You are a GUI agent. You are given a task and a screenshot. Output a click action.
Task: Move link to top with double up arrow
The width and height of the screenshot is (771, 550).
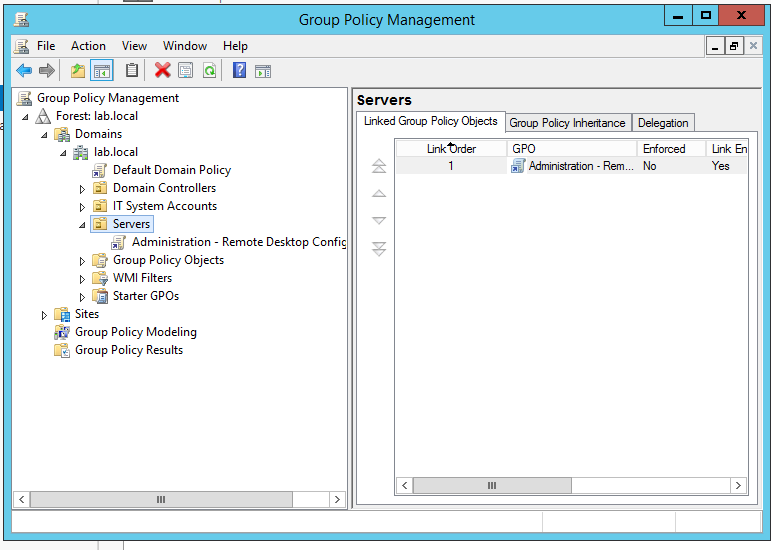(379, 166)
